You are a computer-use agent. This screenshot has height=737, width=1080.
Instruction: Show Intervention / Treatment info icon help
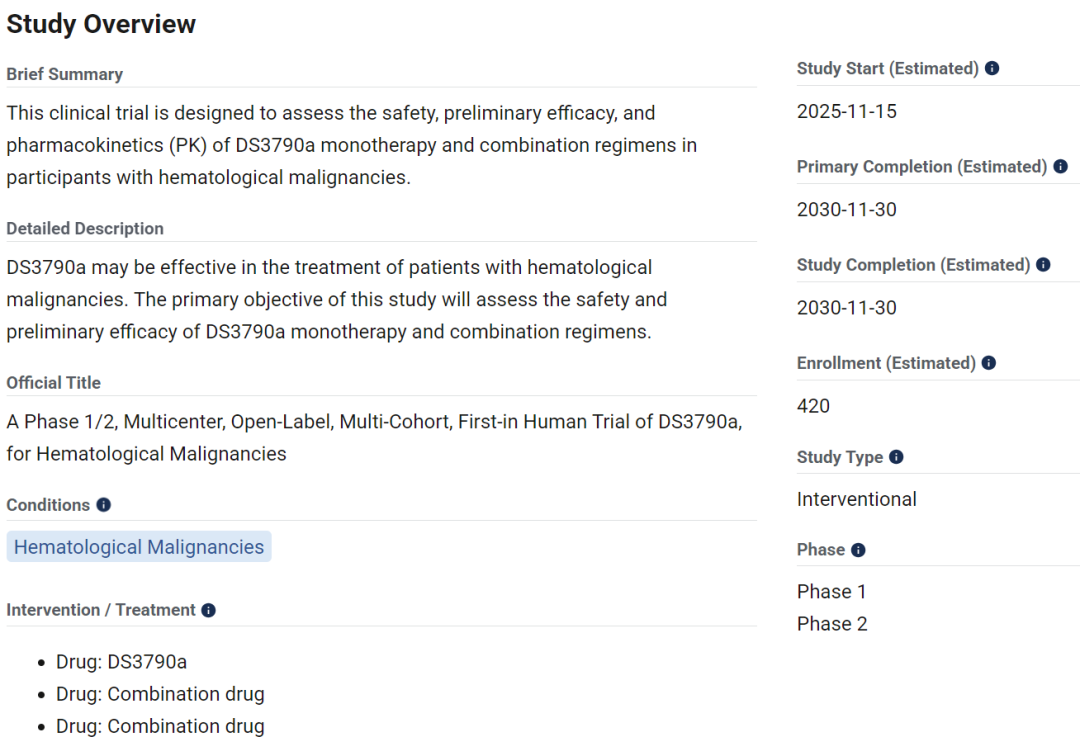(x=209, y=610)
